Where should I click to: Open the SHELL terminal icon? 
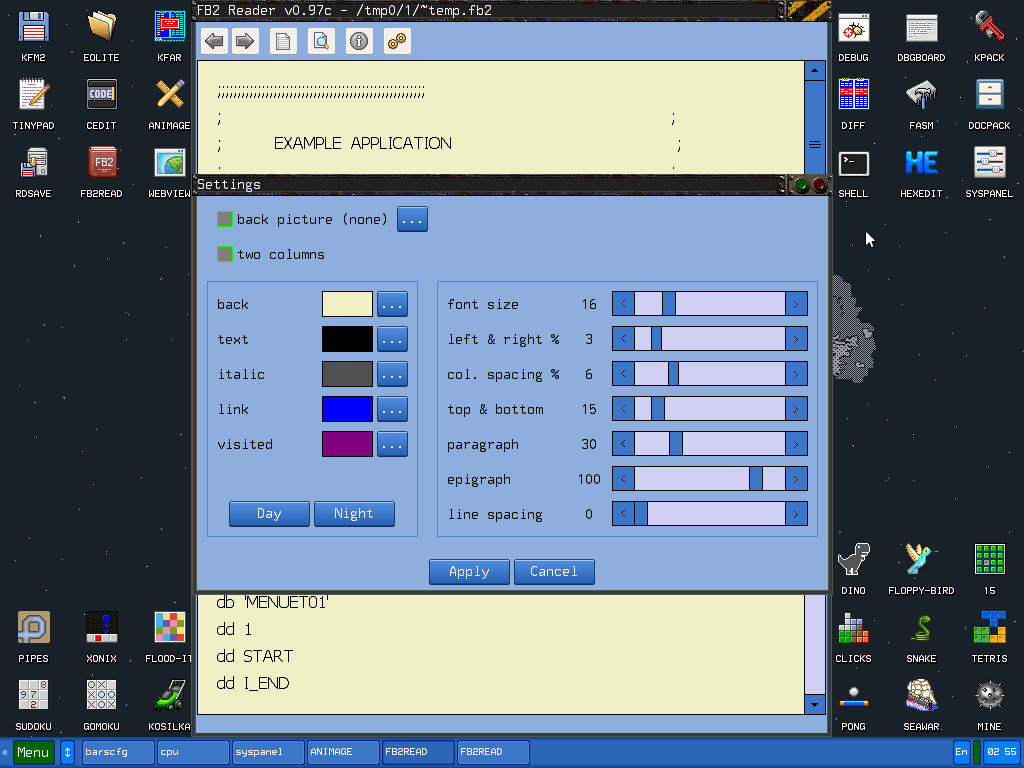tap(853, 162)
